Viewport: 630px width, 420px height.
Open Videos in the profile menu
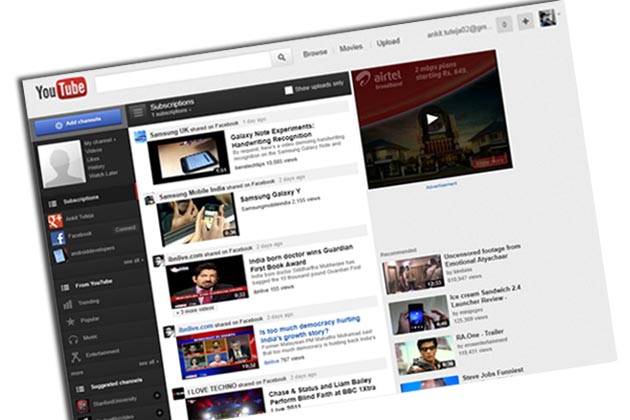[x=94, y=150]
